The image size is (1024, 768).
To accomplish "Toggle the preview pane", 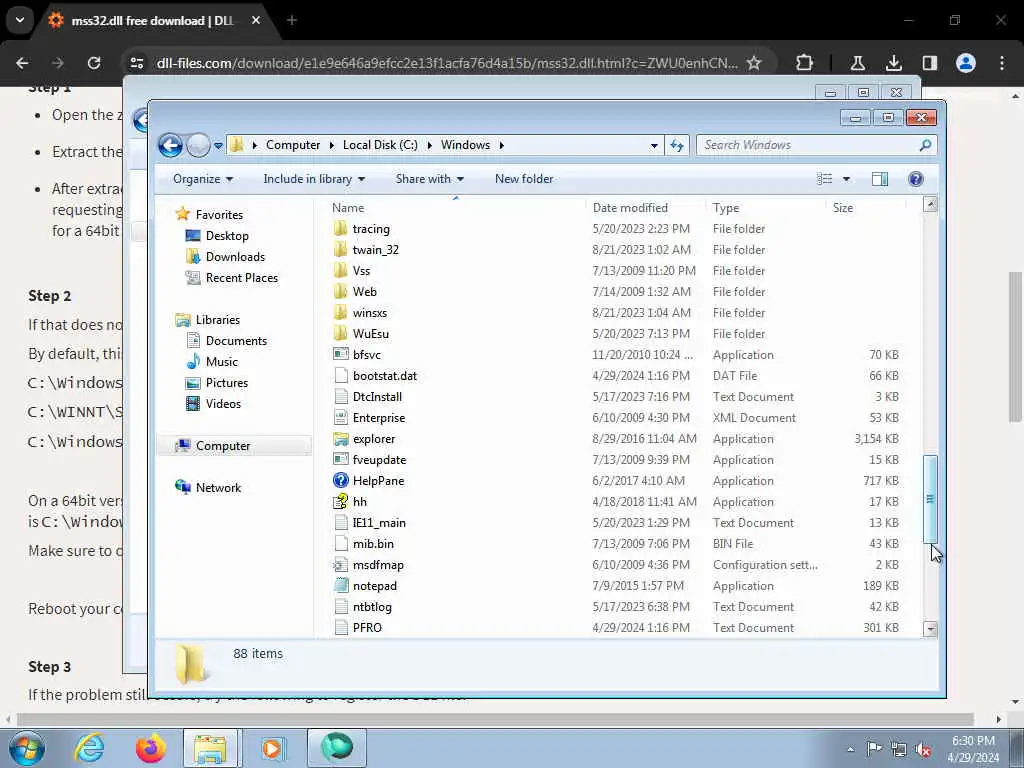I will pos(880,179).
